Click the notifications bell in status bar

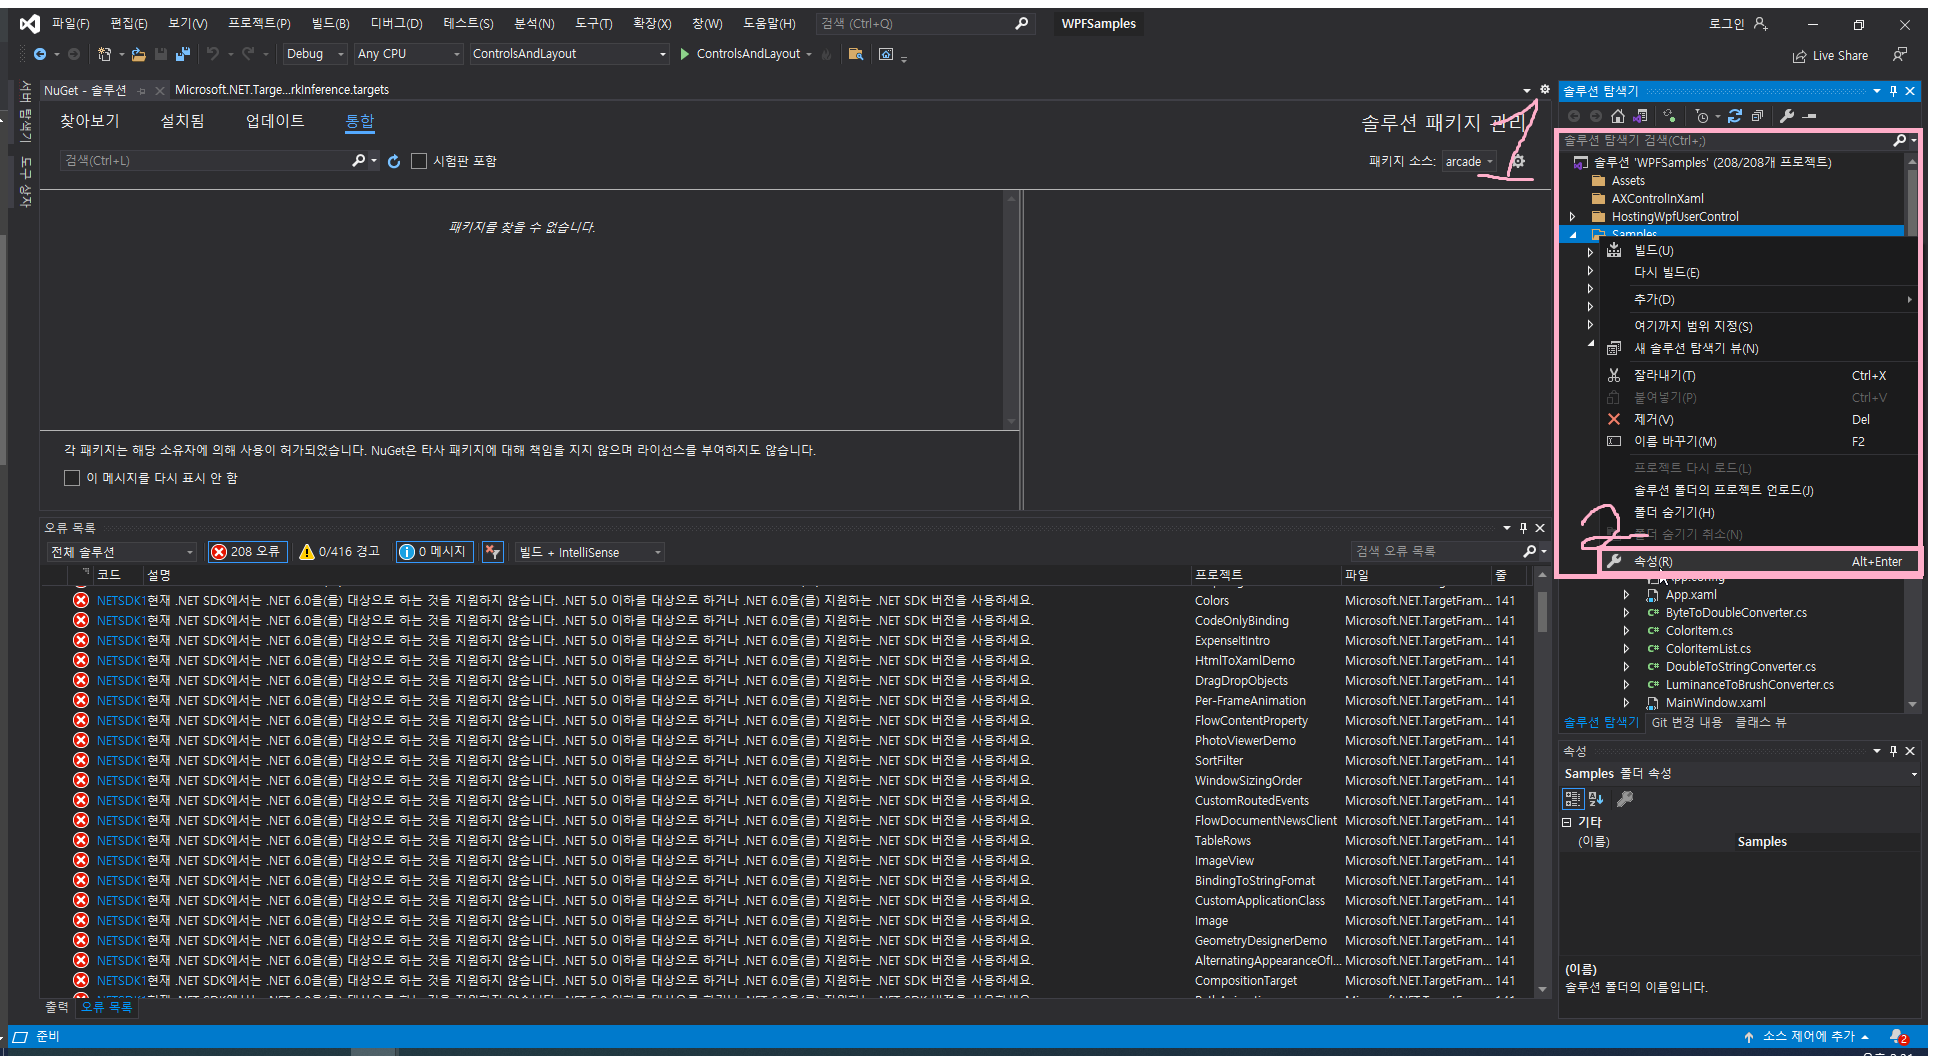coord(1898,1037)
